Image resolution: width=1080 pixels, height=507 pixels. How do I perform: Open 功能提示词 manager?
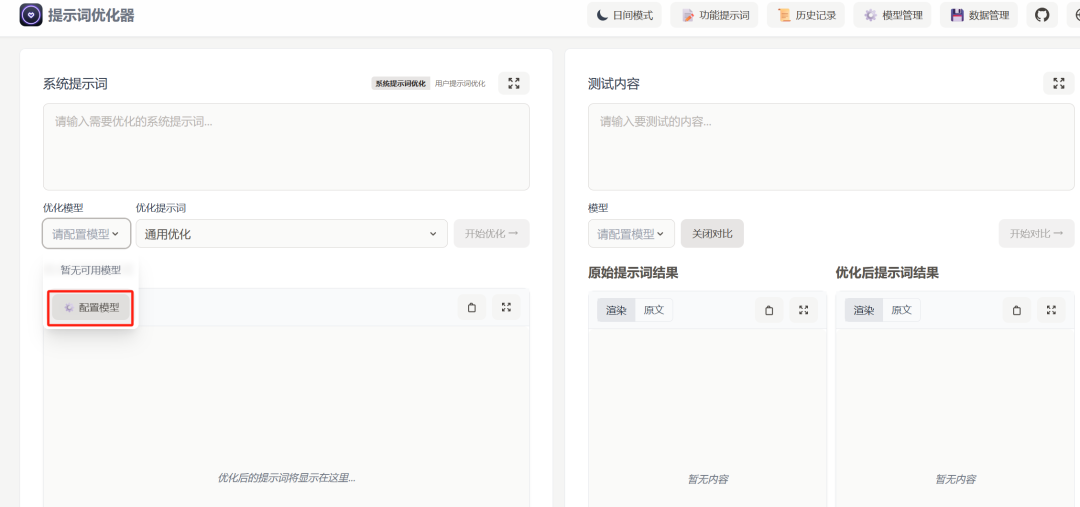pos(714,15)
